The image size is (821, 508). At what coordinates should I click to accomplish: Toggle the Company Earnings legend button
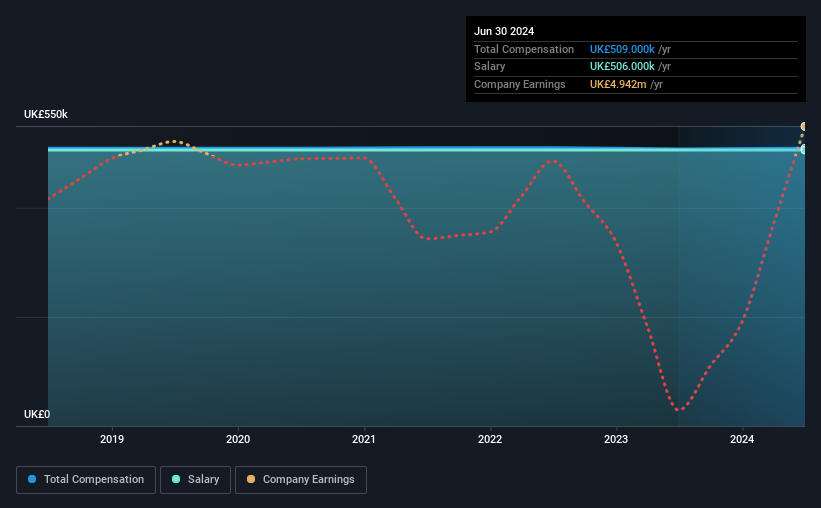301,480
